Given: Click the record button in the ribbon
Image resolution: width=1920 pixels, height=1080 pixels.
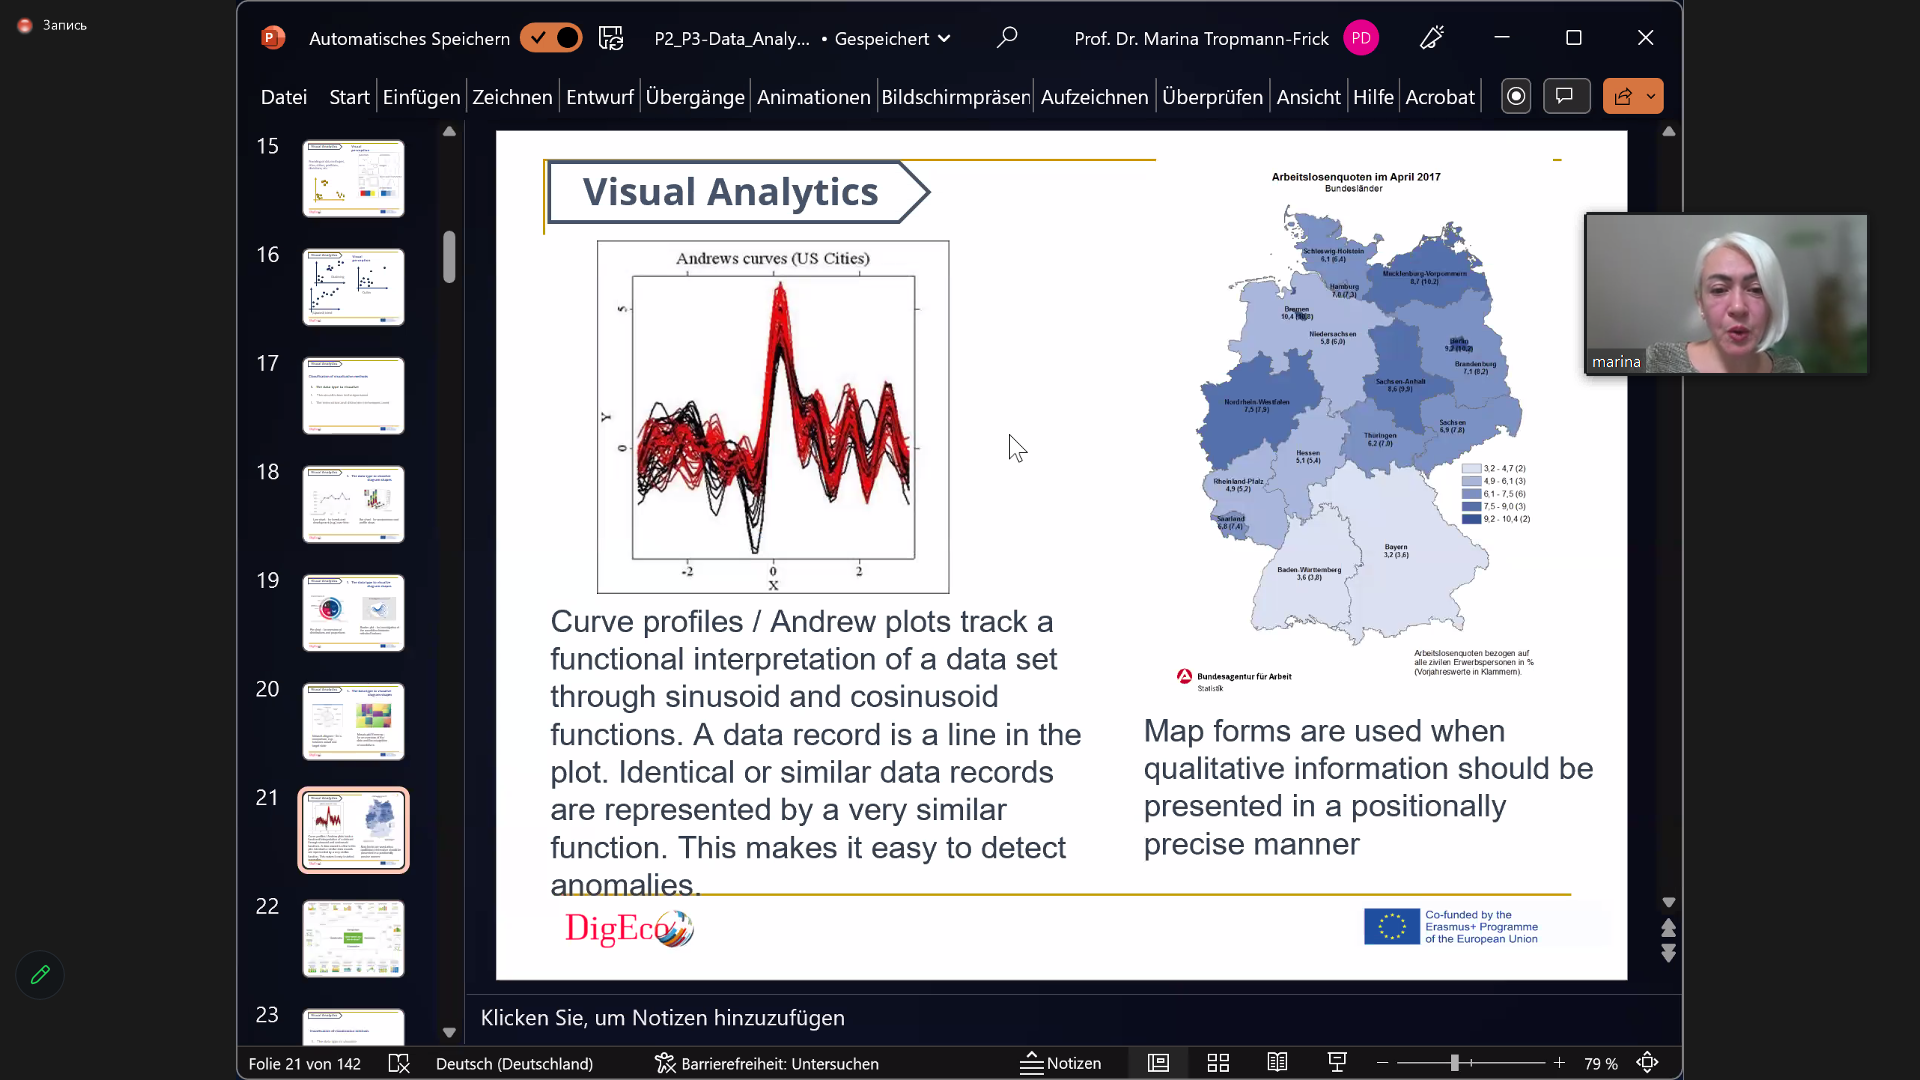Looking at the screenshot, I should pyautogui.click(x=1516, y=96).
